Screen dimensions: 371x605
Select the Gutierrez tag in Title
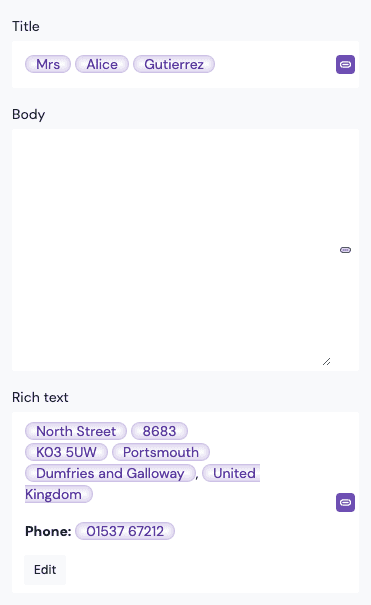tap(174, 64)
